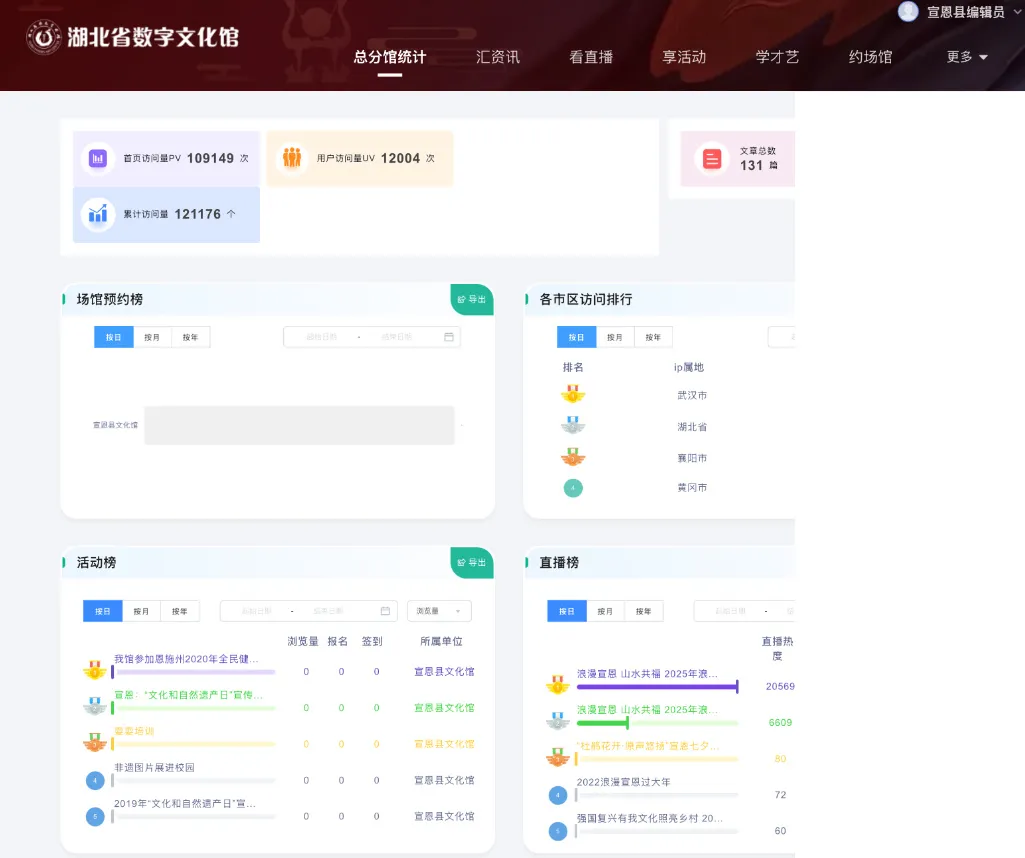The image size is (1025, 858).
Task: Click the orange 用户访问量UV people icon
Action: (x=291, y=158)
